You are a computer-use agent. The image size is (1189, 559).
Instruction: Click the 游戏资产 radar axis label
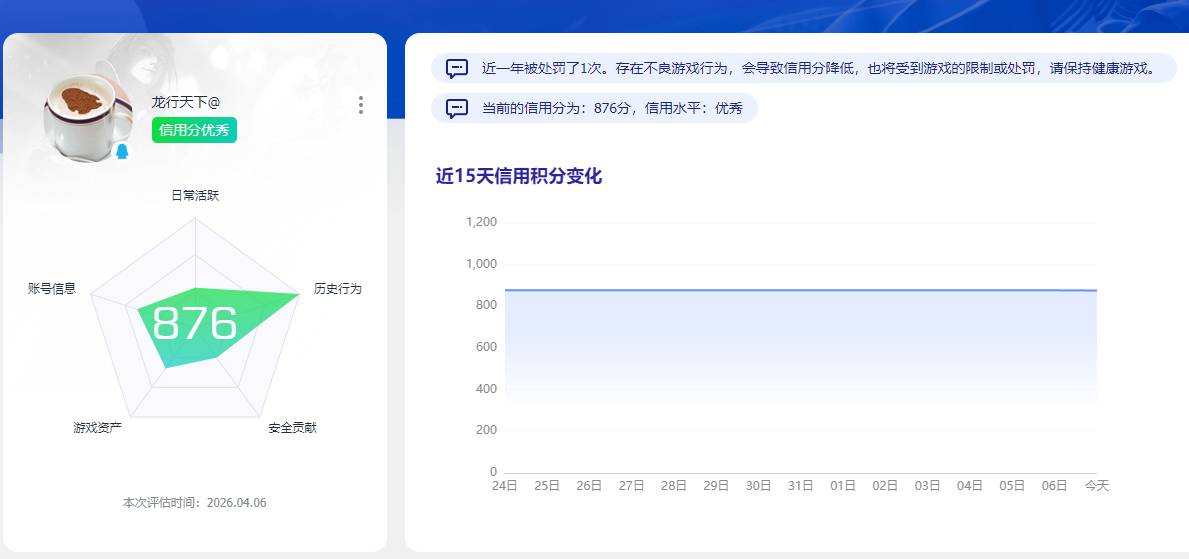pos(98,428)
